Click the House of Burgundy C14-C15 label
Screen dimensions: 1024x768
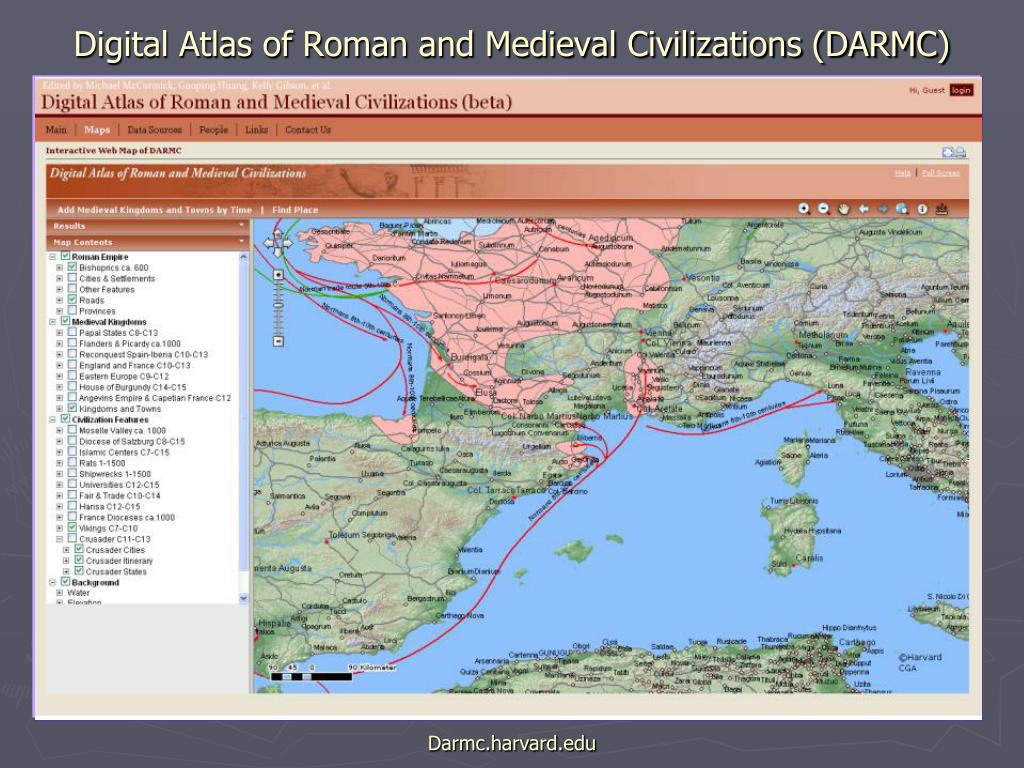tap(133, 387)
